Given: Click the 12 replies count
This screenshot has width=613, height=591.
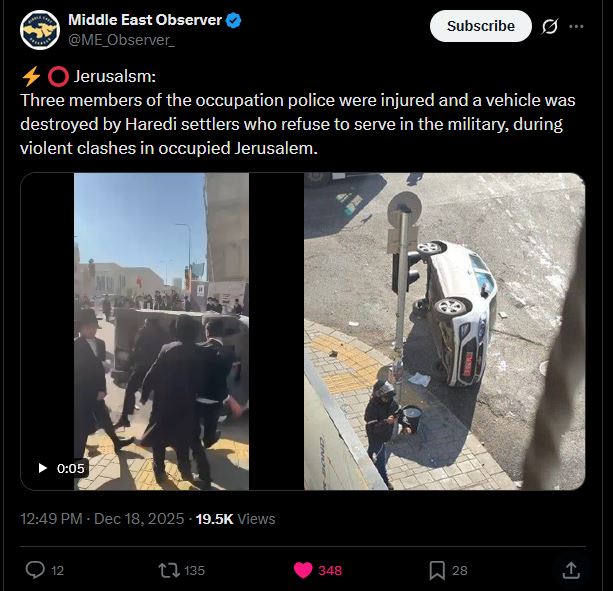Looking at the screenshot, I should 57,570.
